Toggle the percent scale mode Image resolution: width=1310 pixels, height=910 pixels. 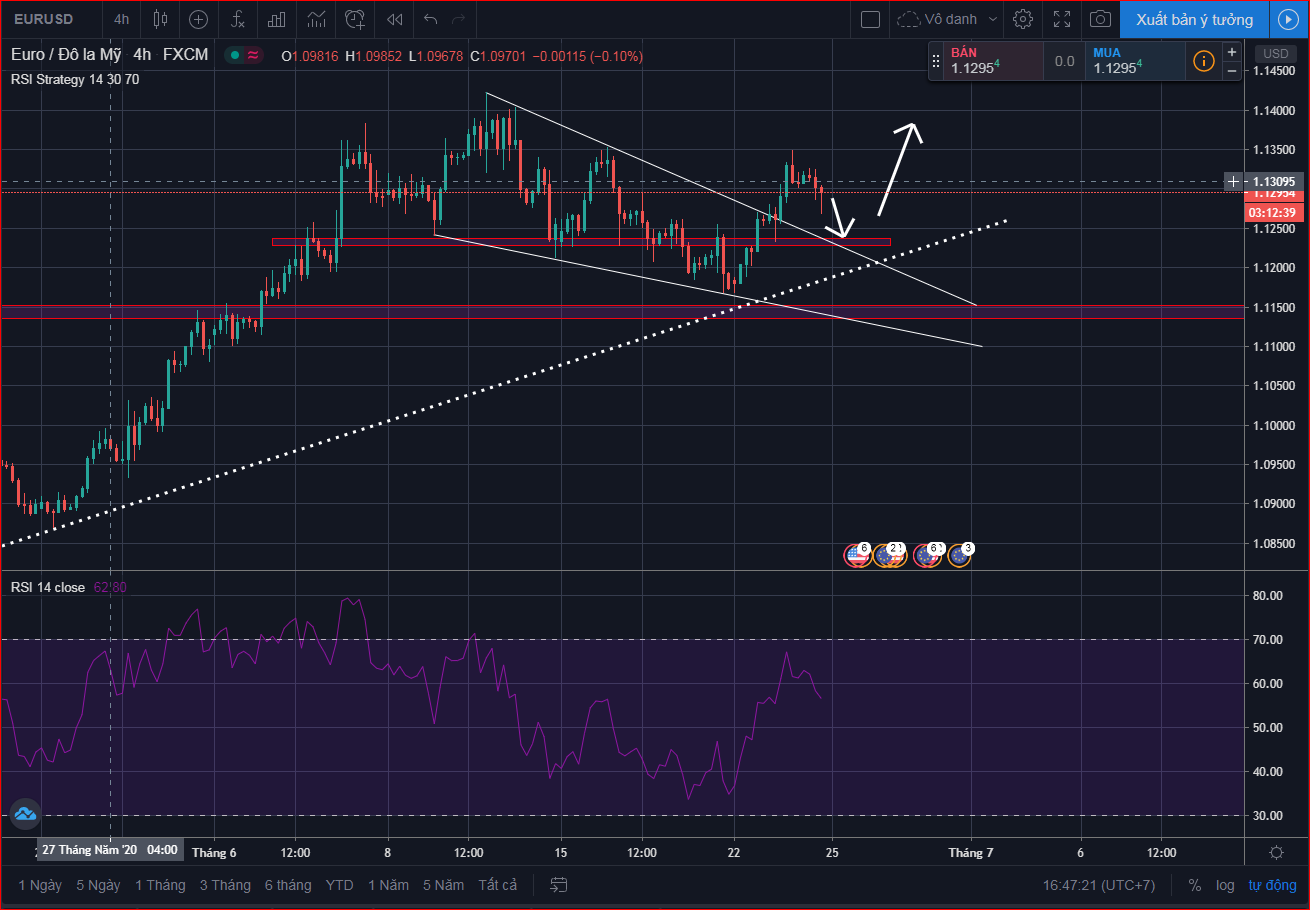(1195, 885)
